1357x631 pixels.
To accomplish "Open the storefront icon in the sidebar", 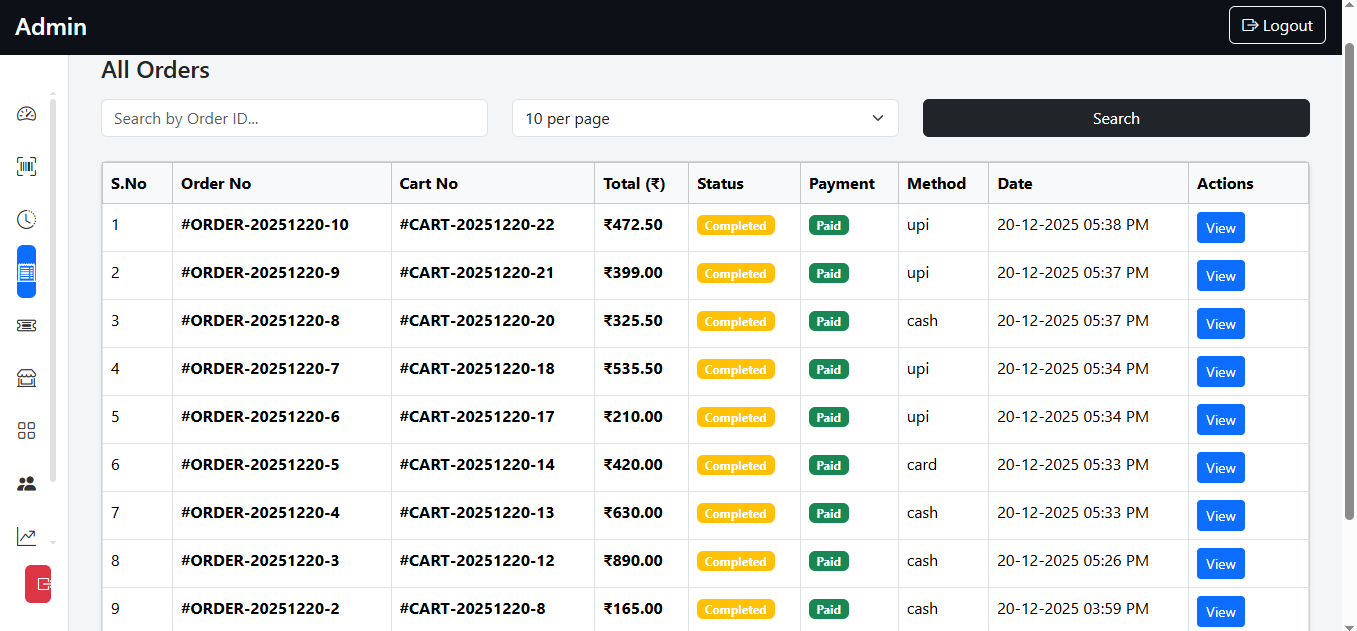I will pos(26,377).
